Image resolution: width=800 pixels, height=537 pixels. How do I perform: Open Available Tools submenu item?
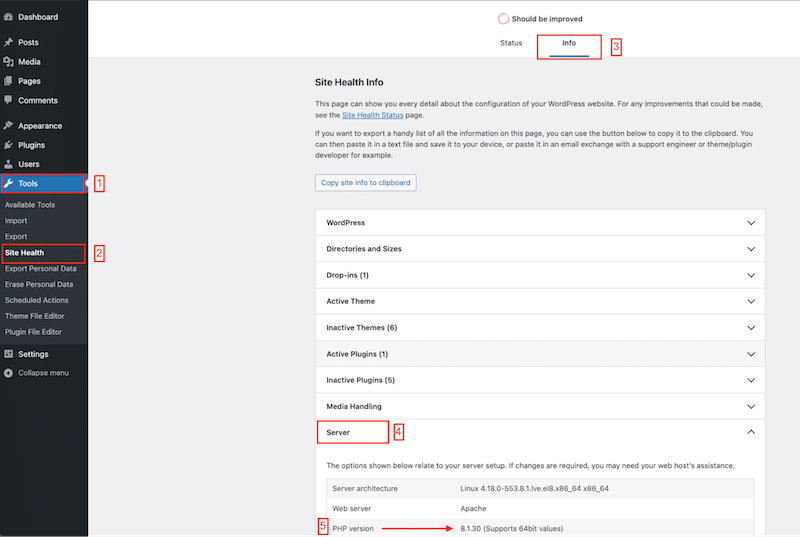[x=30, y=205]
